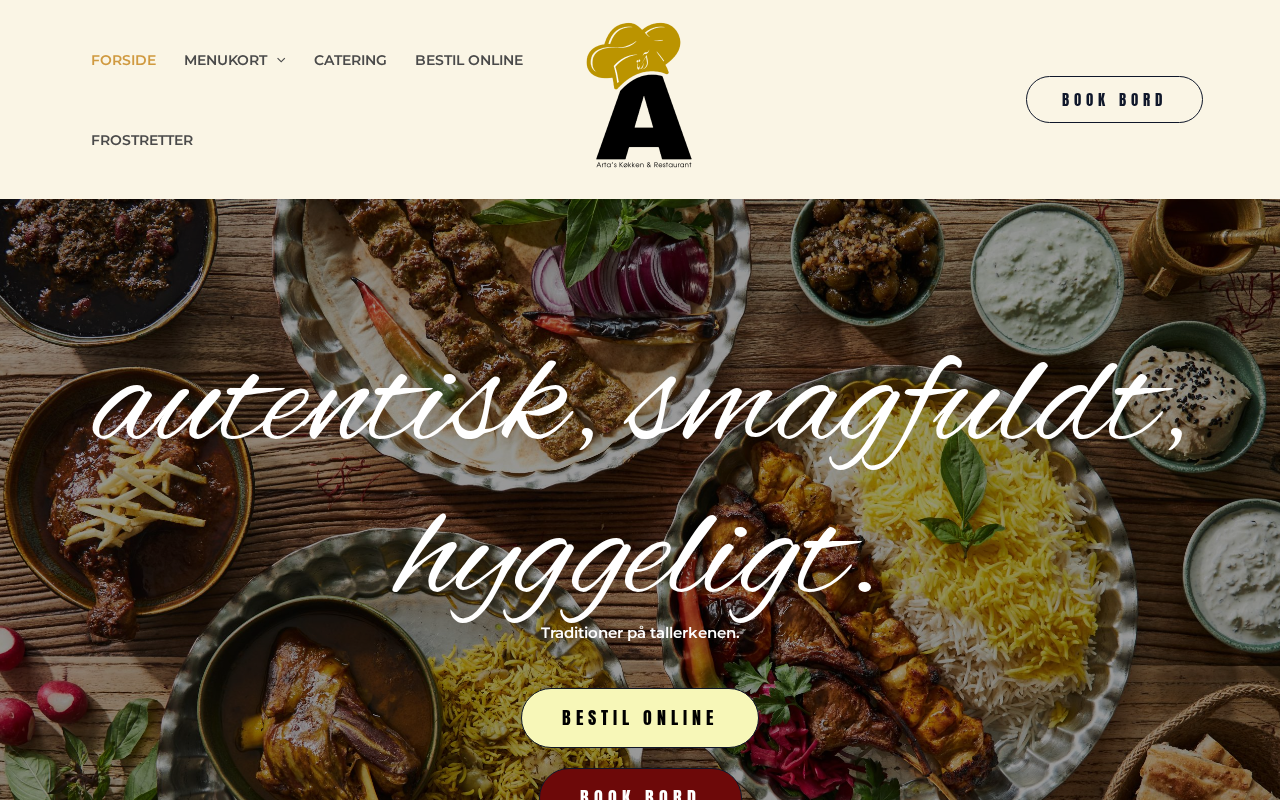The height and width of the screenshot is (800, 1280).
Task: Open the FORSIDE navigation item
Action: point(123,60)
